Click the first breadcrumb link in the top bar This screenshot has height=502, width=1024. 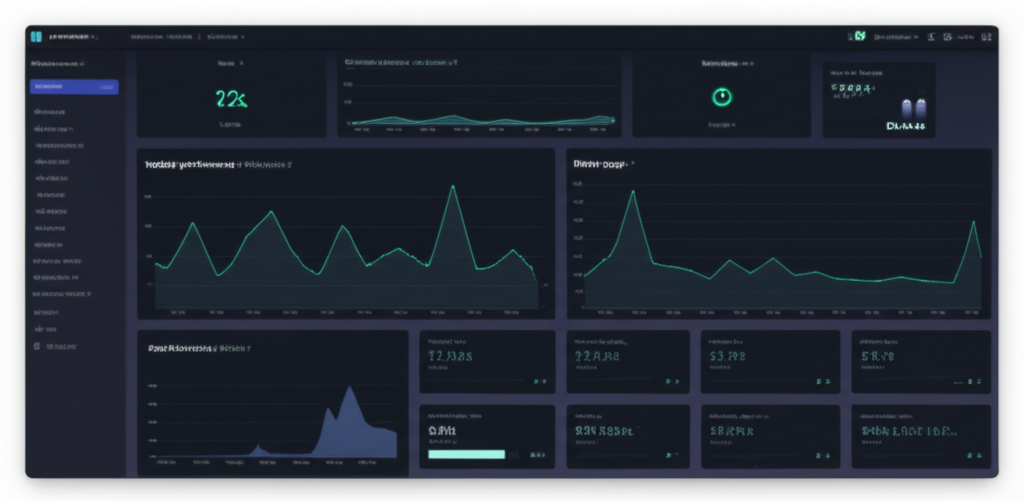coord(160,37)
